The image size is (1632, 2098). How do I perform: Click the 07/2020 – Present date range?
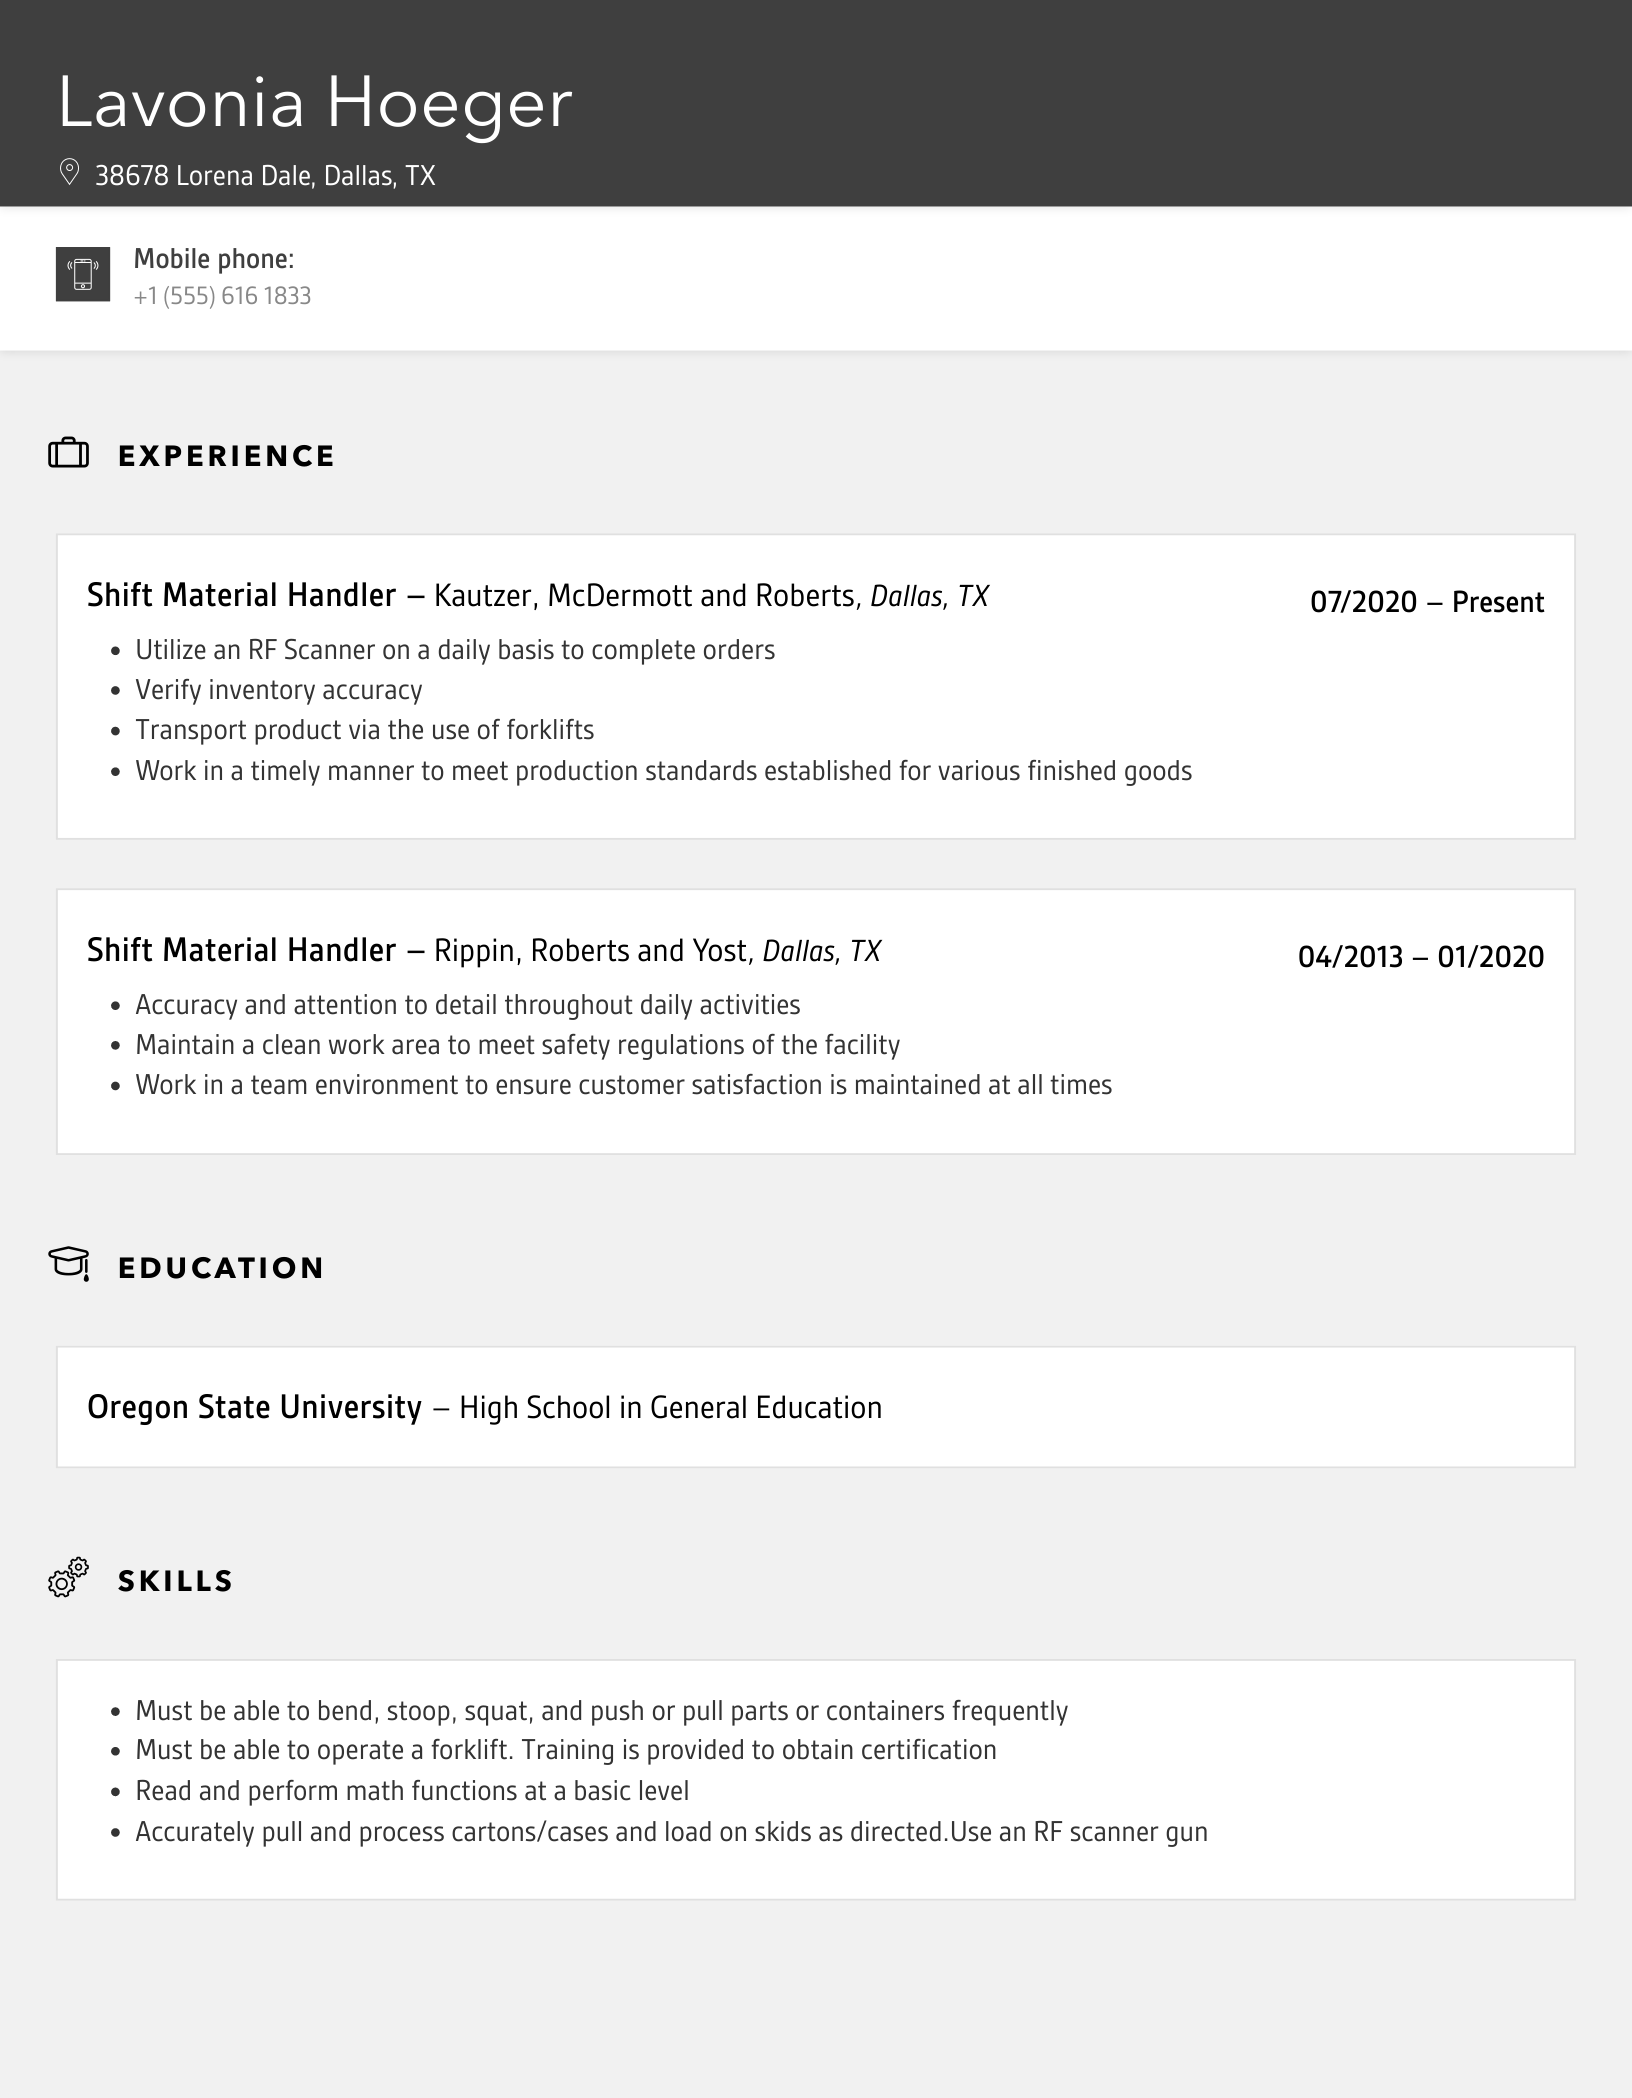tap(1426, 602)
